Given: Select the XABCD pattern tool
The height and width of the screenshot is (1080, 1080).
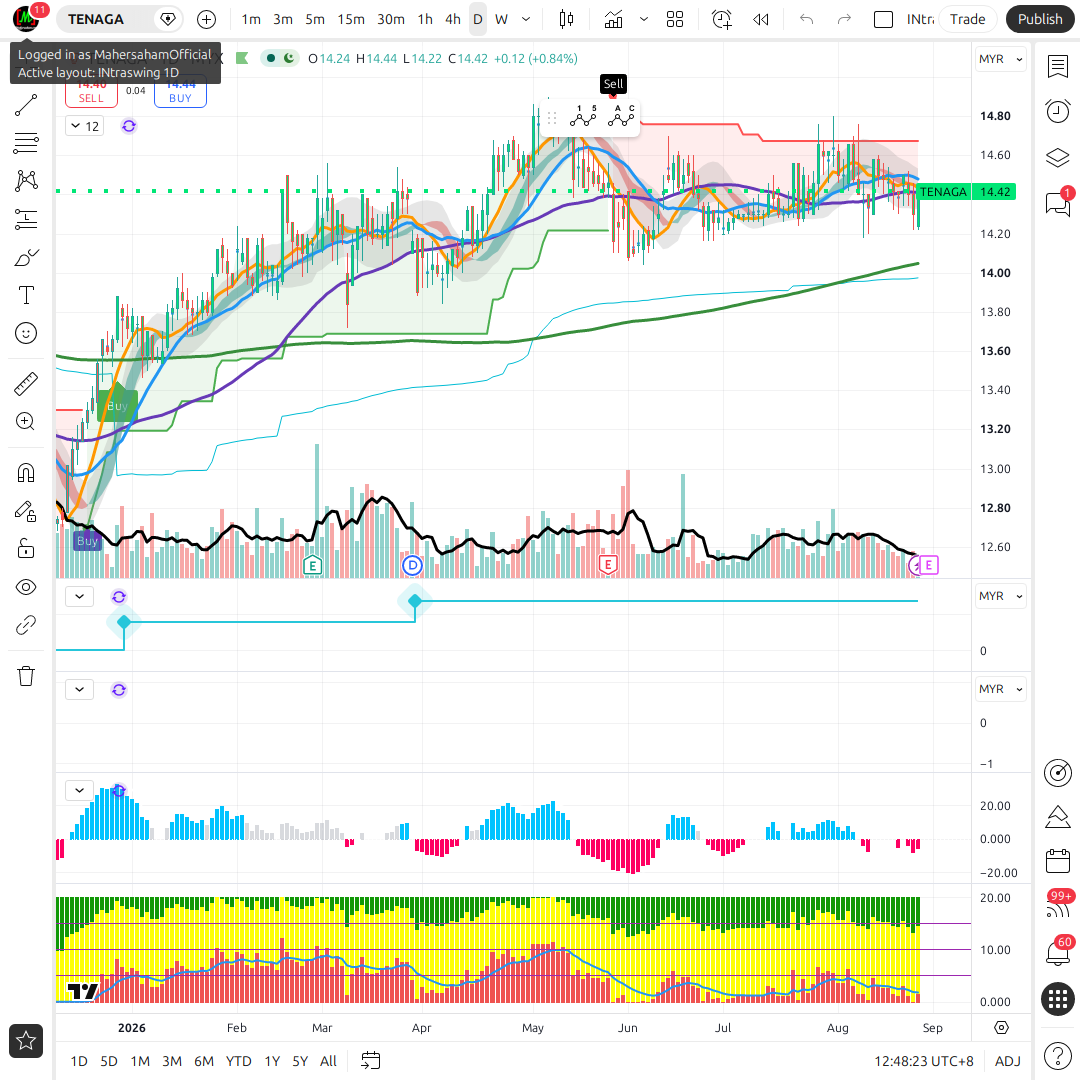Looking at the screenshot, I should click(x=26, y=180).
